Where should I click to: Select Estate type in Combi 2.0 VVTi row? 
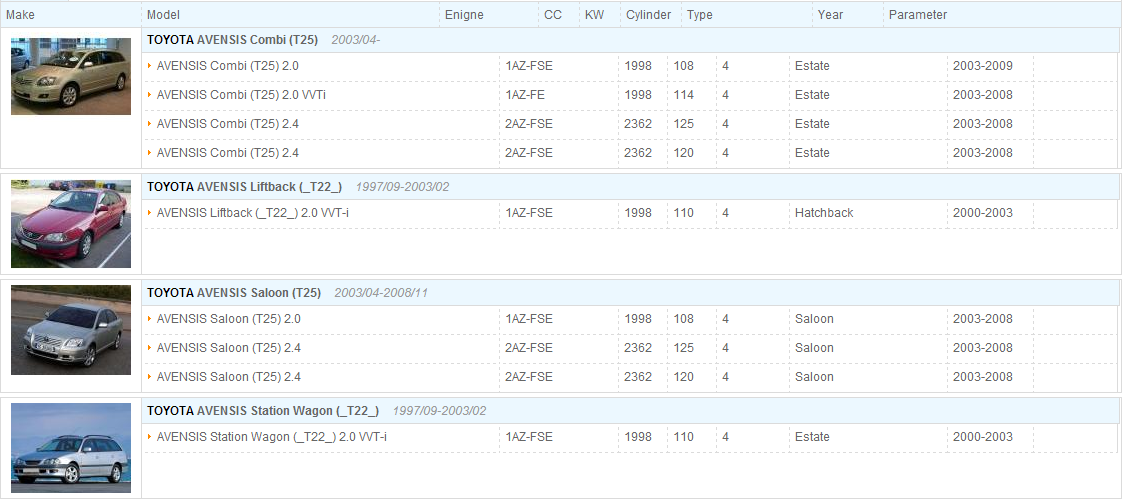[812, 95]
